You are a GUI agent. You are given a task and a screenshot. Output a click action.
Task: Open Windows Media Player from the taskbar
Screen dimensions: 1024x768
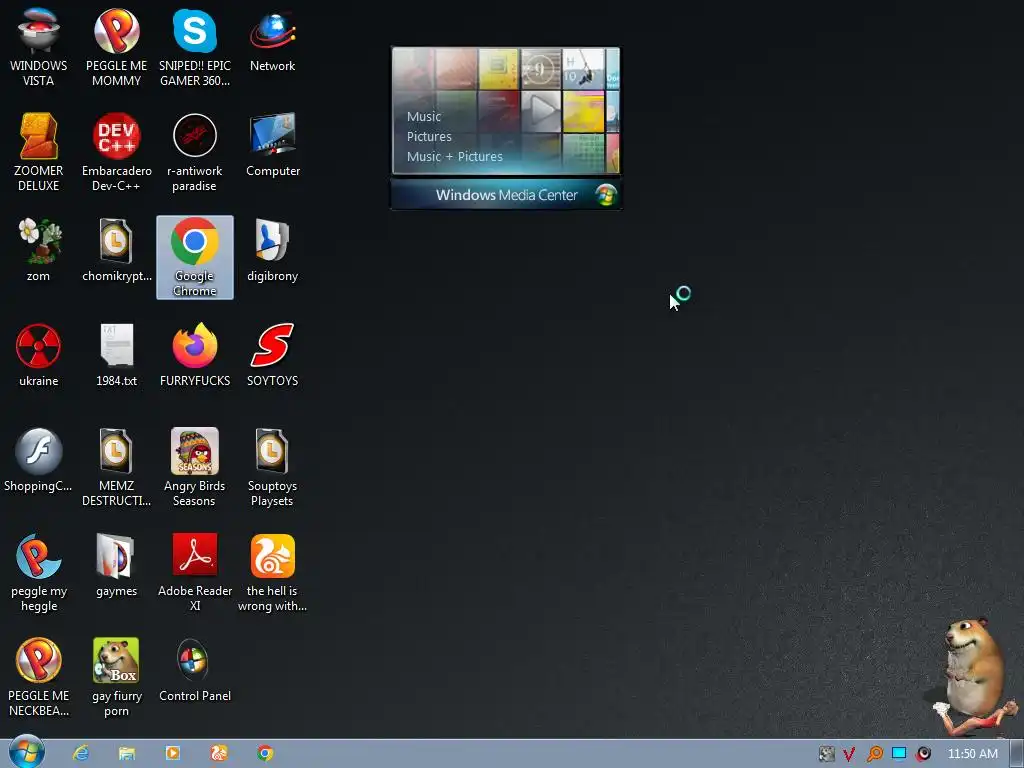click(172, 754)
